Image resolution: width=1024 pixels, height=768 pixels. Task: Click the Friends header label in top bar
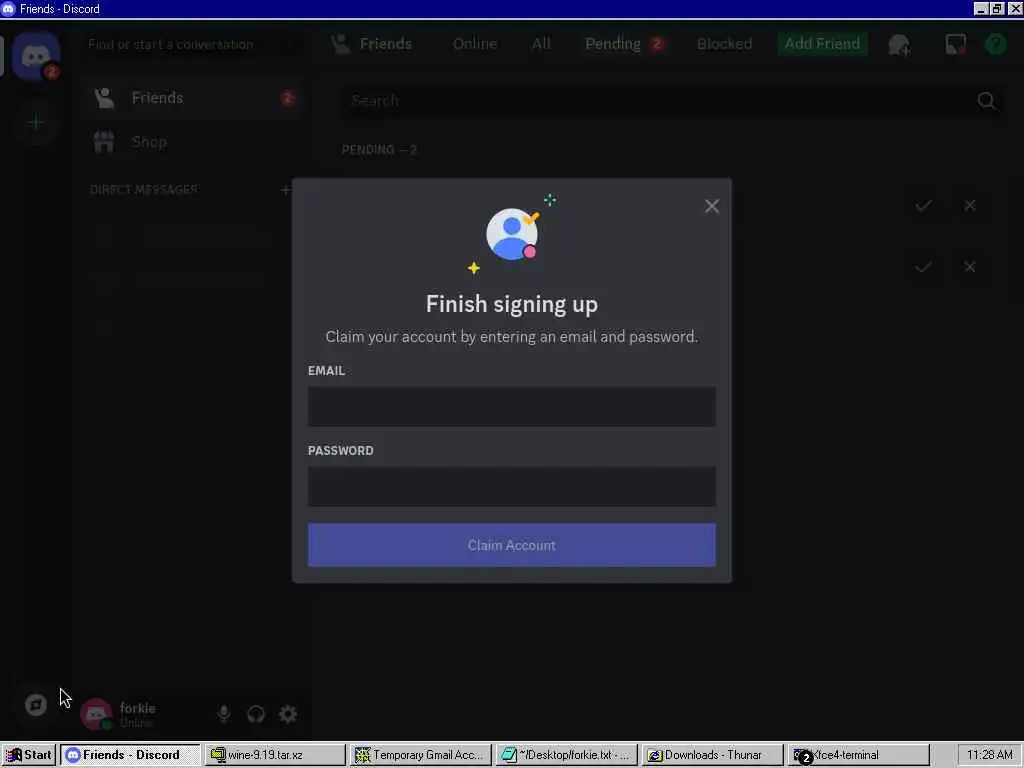(x=385, y=44)
